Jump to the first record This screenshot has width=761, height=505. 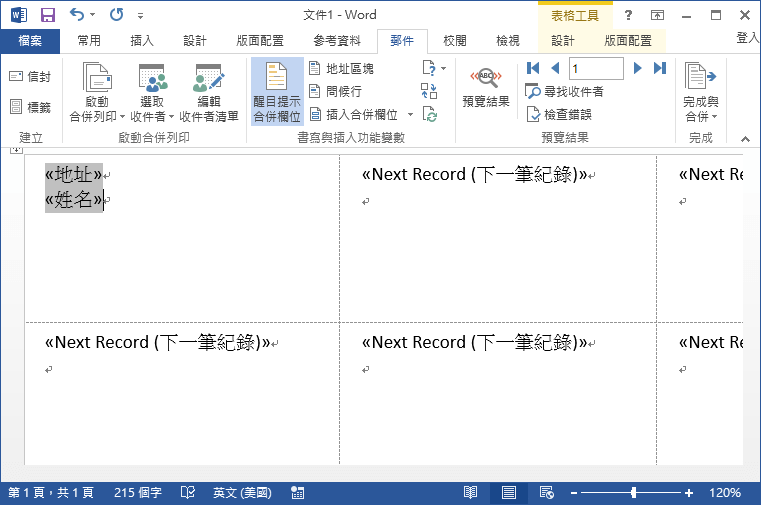click(533, 69)
